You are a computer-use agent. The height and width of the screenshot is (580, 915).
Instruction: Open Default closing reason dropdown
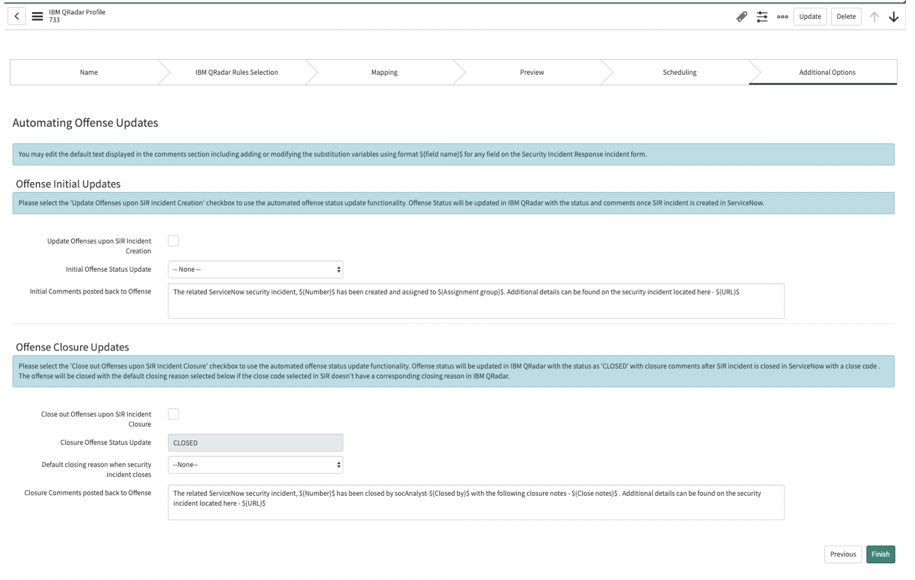tap(256, 464)
